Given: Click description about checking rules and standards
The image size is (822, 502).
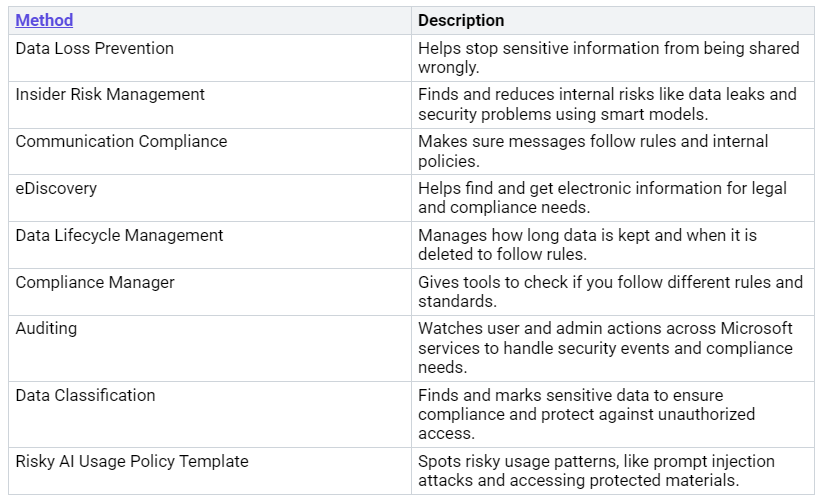Looking at the screenshot, I should (610, 292).
